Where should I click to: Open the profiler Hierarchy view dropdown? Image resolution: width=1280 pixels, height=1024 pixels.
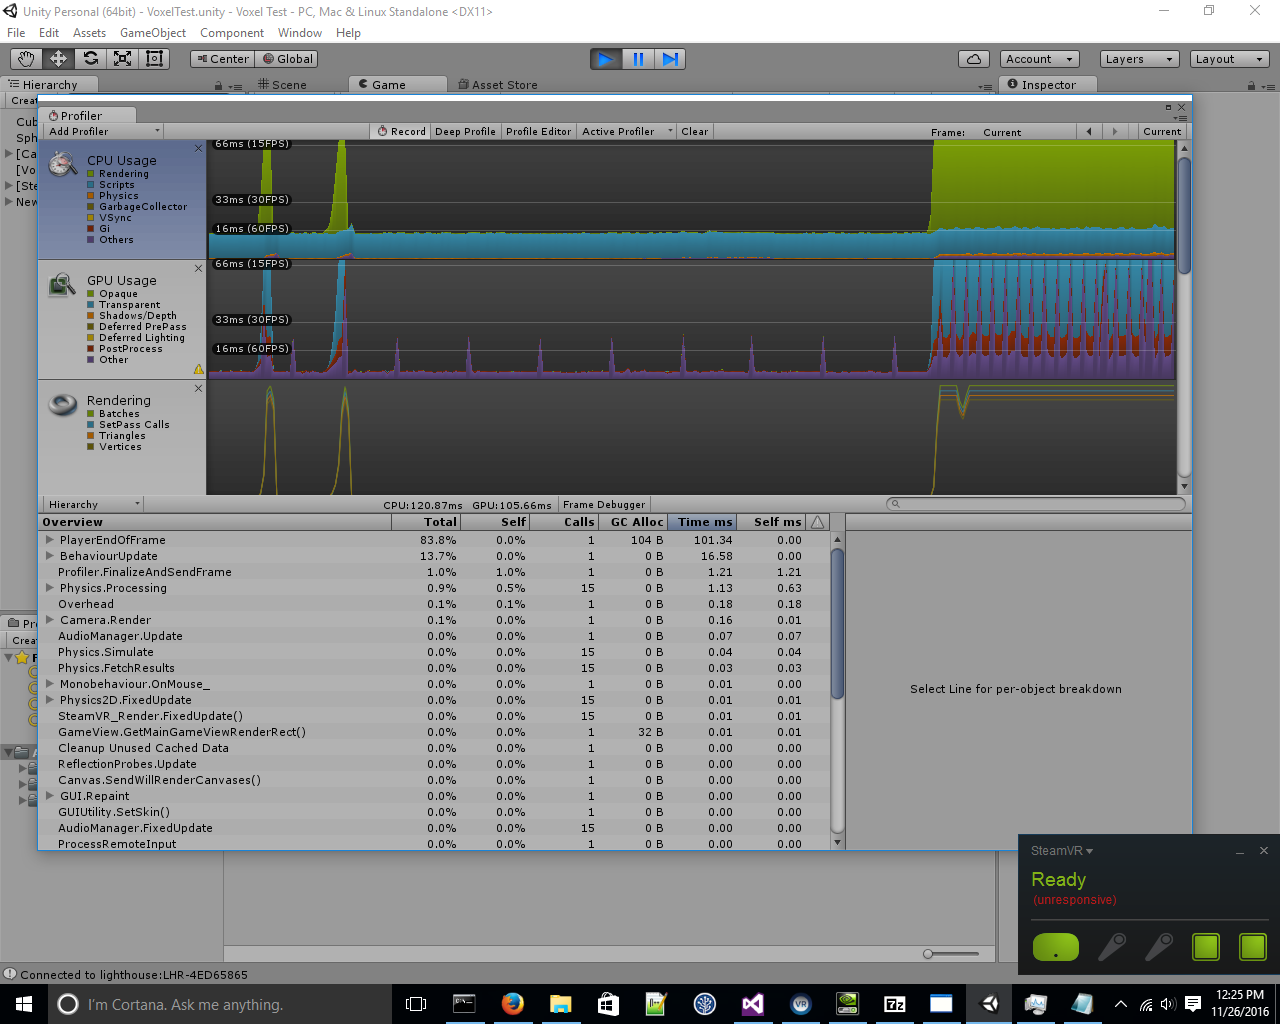(x=92, y=504)
